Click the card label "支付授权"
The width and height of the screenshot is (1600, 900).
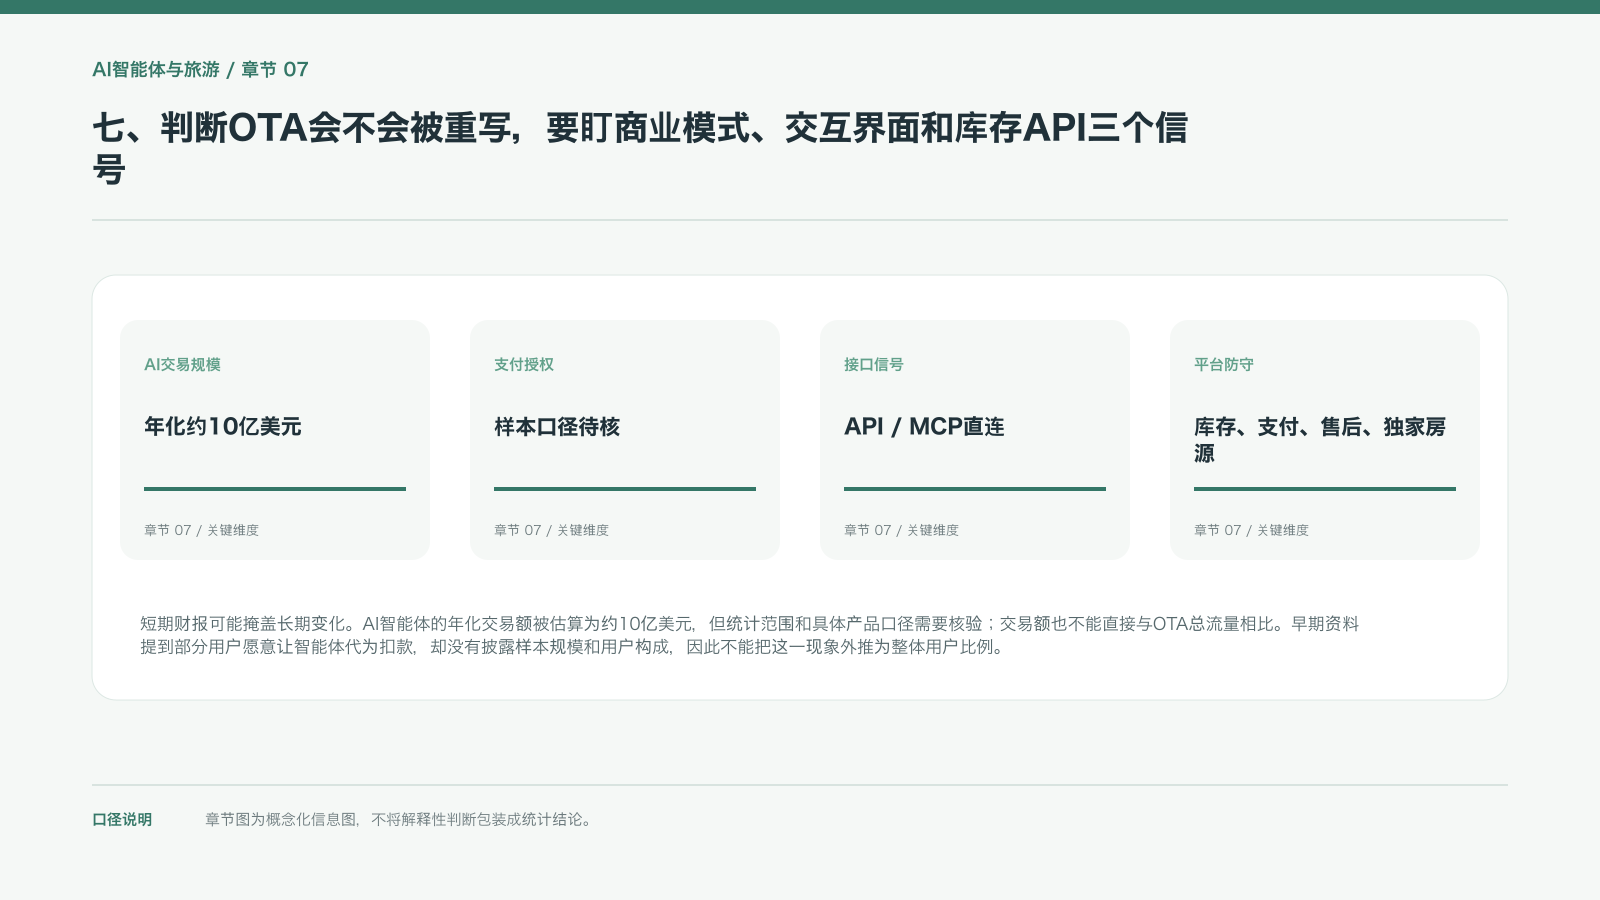(524, 365)
